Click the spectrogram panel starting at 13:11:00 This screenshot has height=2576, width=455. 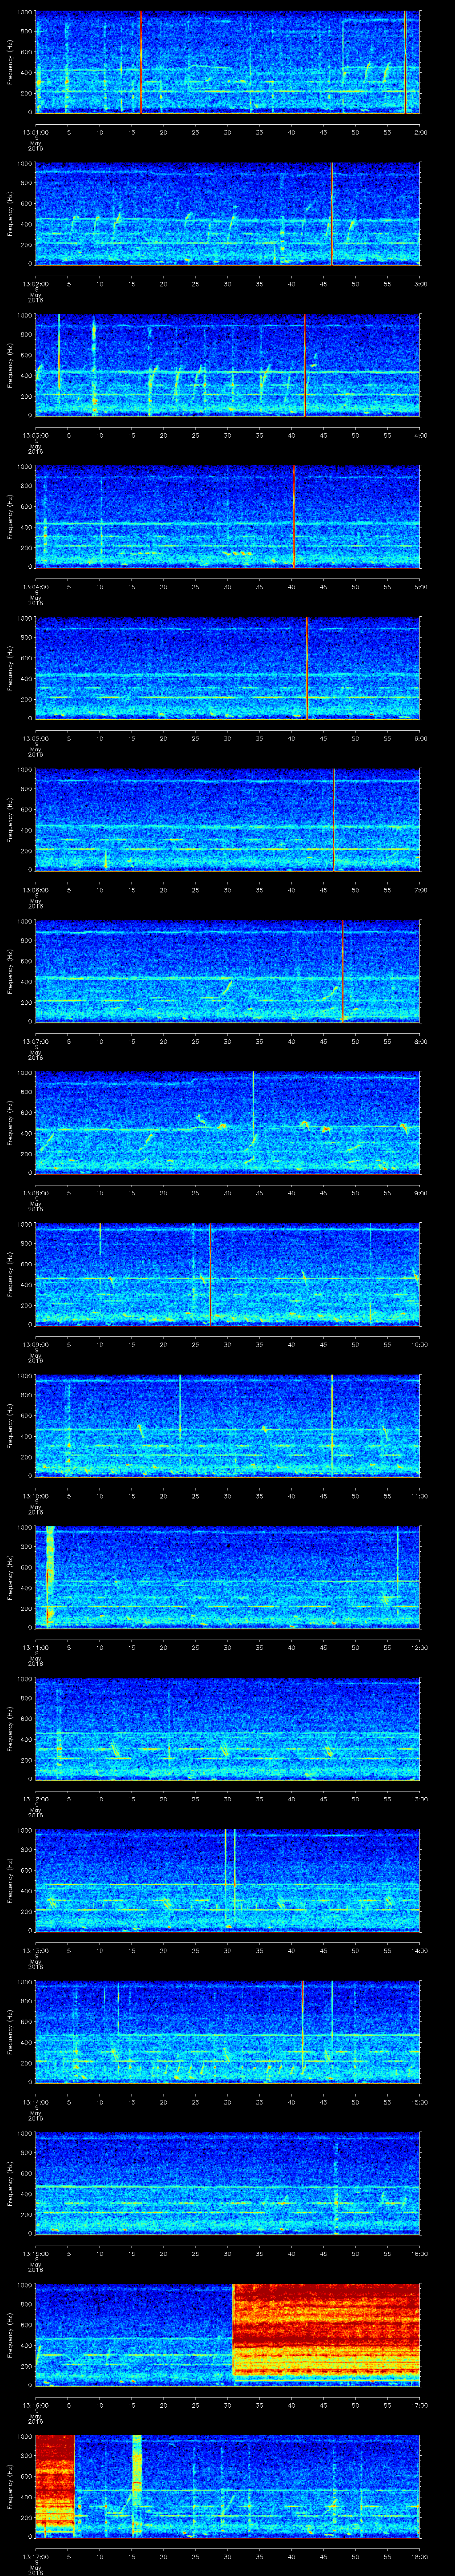228,1577
